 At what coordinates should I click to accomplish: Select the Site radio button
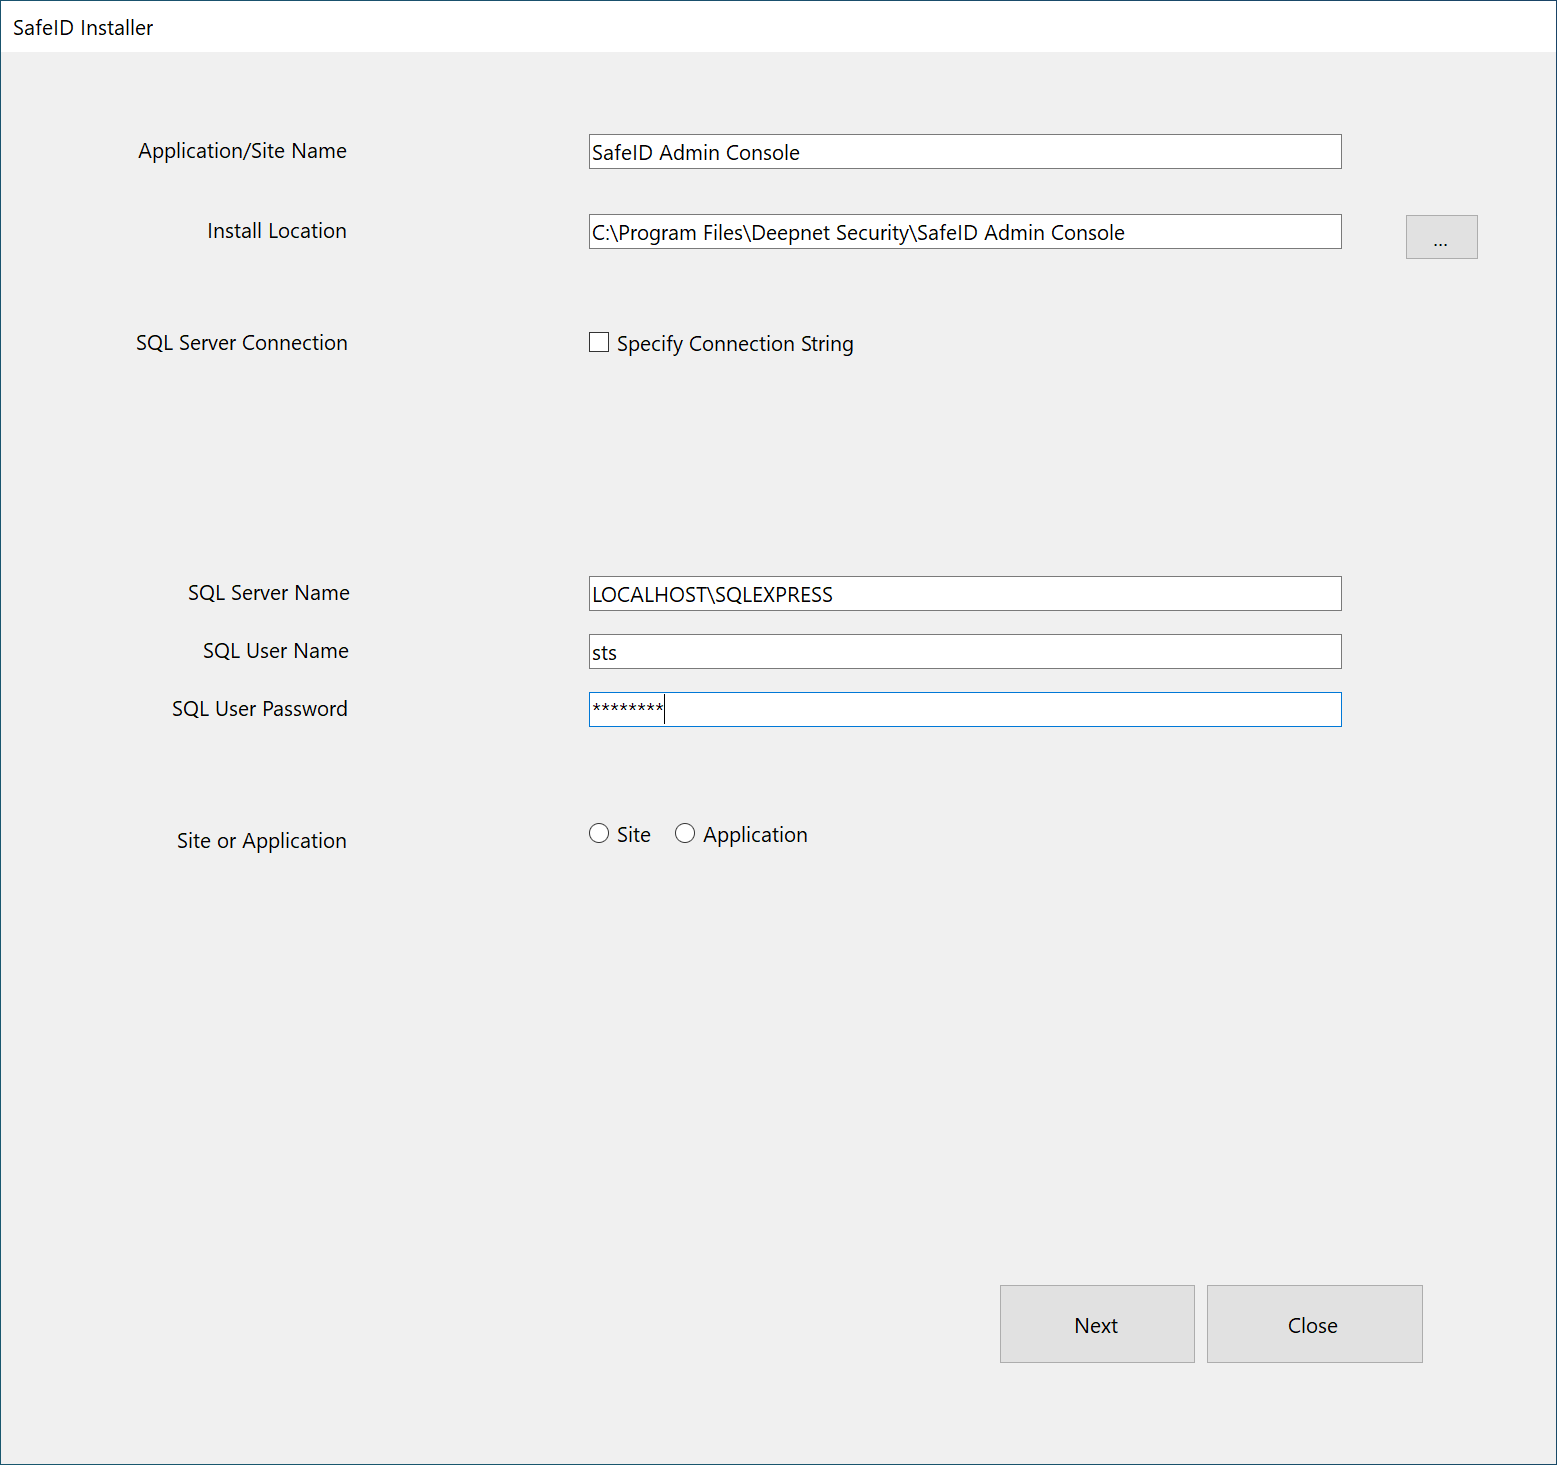599,834
